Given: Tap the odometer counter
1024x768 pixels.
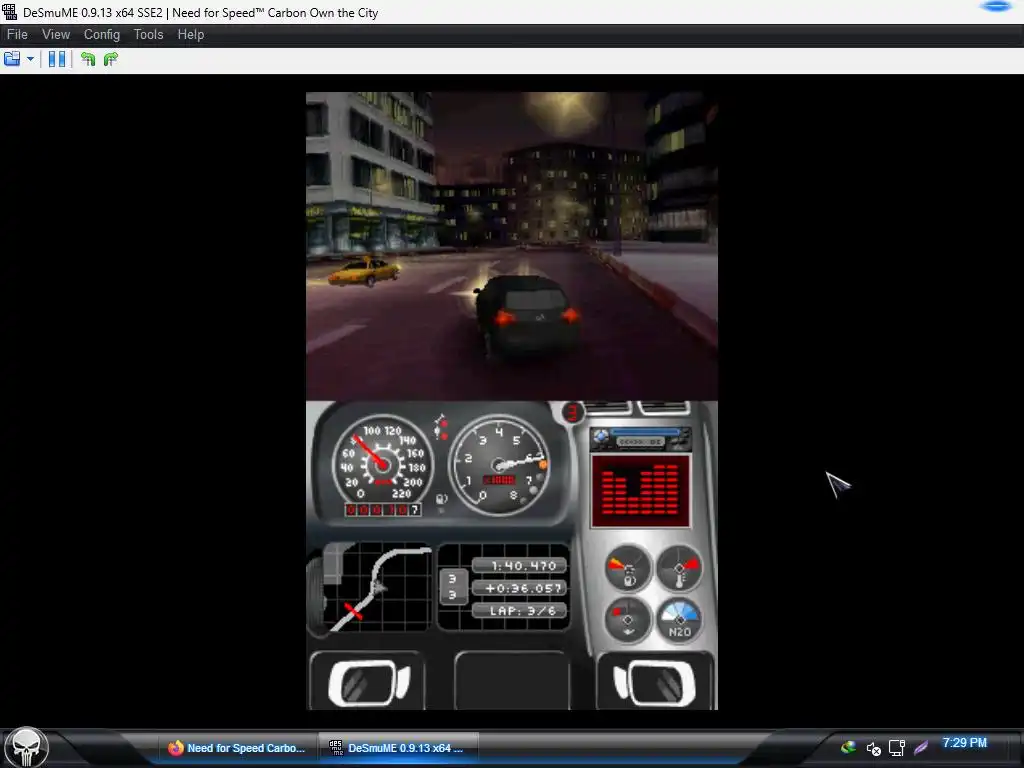Looking at the screenshot, I should point(383,510).
